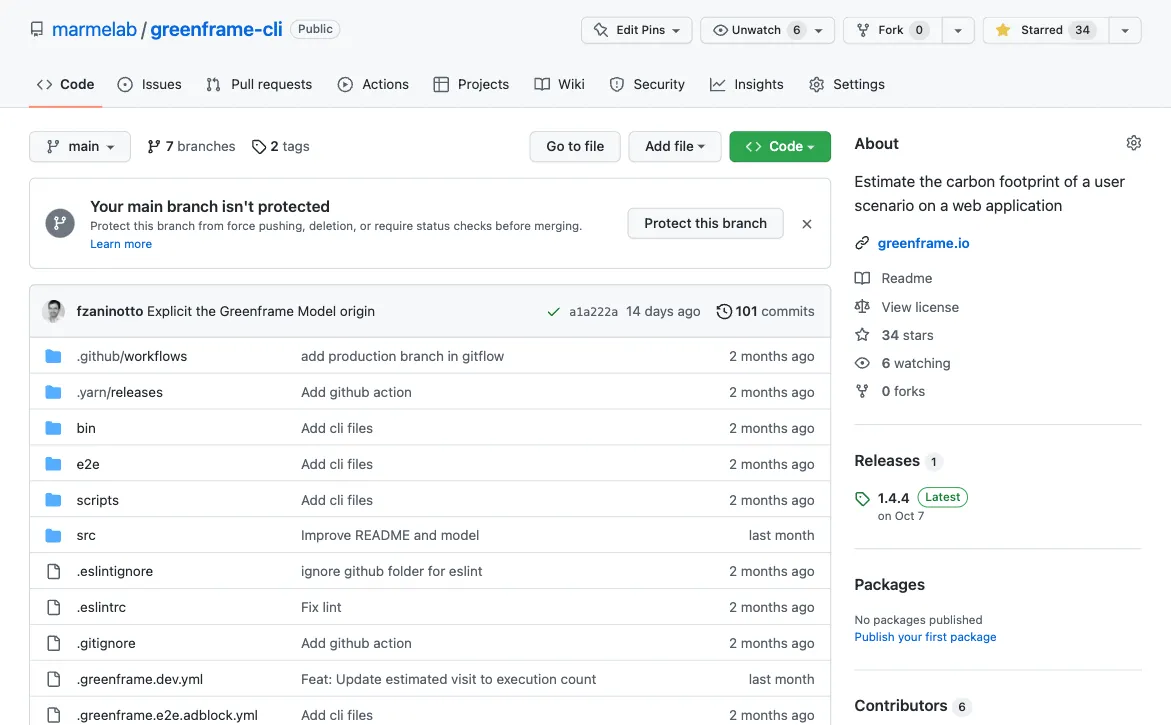Switch to the Insights tab
Image resolution: width=1171 pixels, height=725 pixels.
(x=747, y=84)
